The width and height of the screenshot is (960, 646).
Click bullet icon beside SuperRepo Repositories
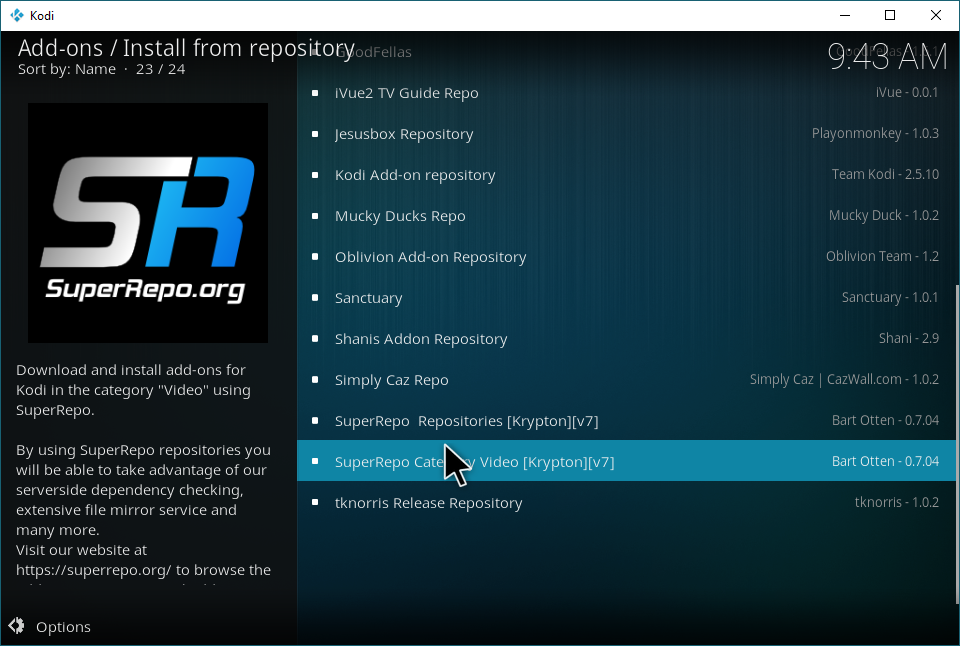tap(315, 421)
